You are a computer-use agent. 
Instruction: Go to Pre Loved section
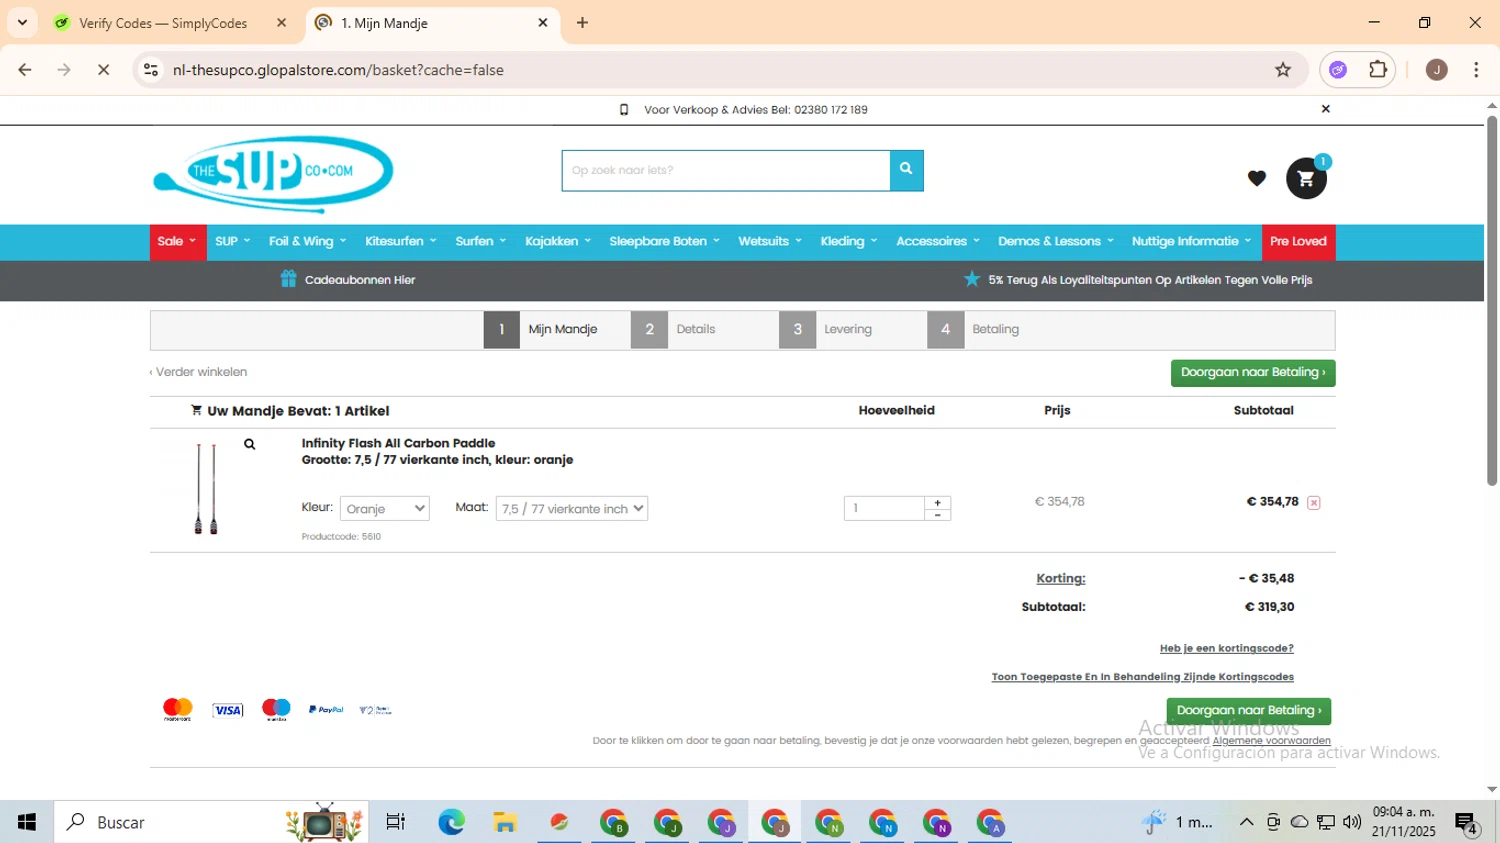[1298, 242]
